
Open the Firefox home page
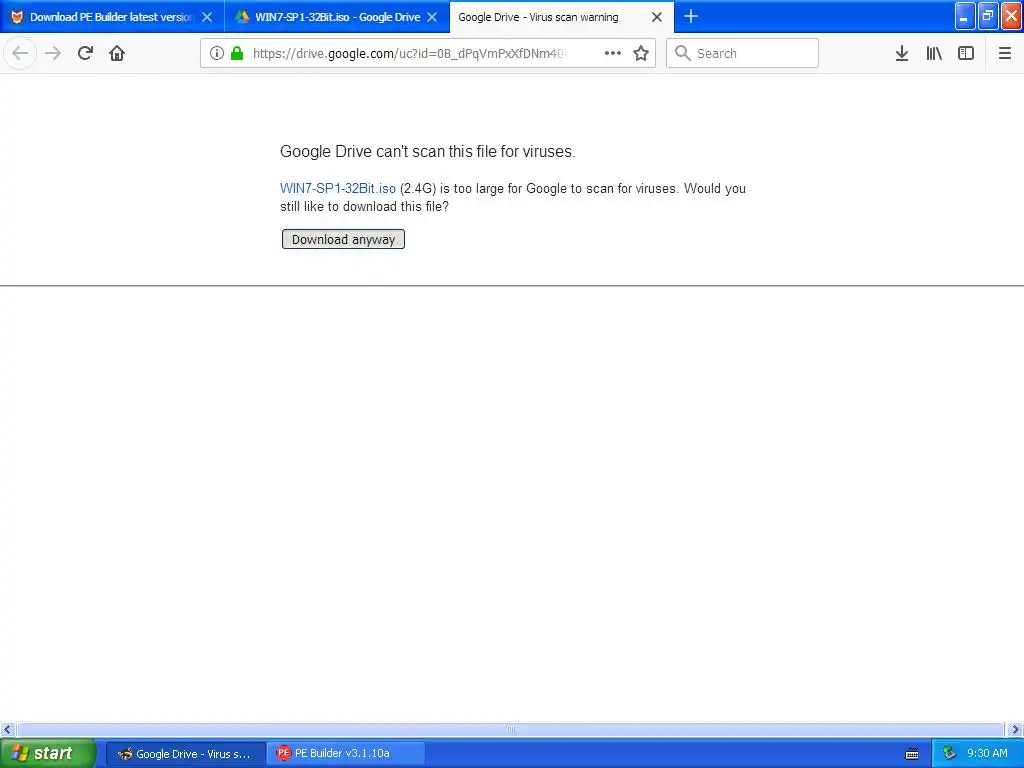pos(117,53)
